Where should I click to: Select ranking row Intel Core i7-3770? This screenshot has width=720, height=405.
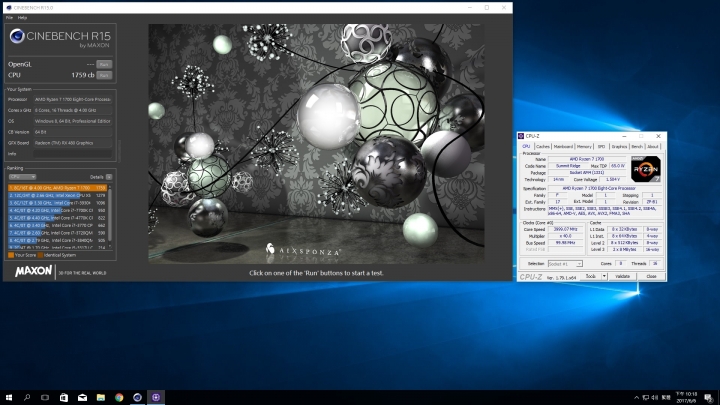[57, 225]
